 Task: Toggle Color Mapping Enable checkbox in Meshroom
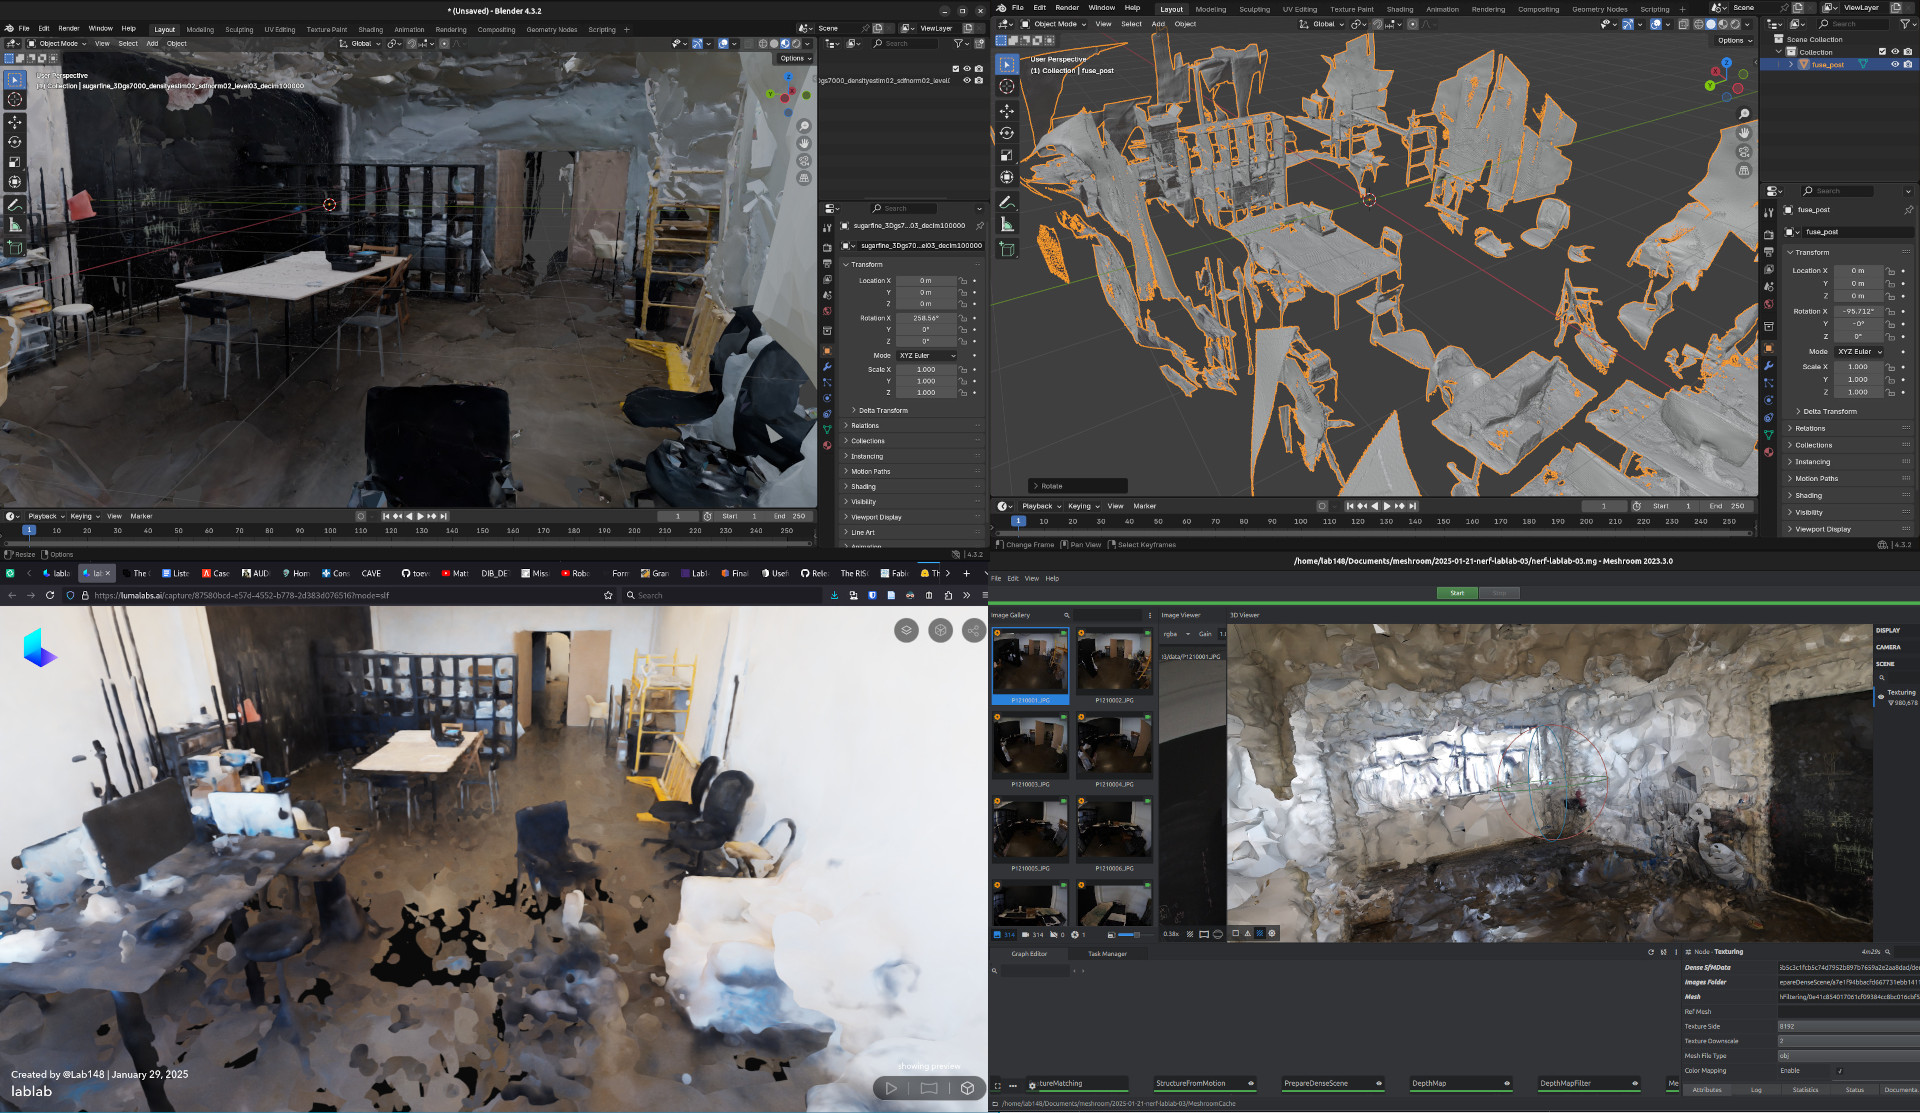tap(1839, 1070)
